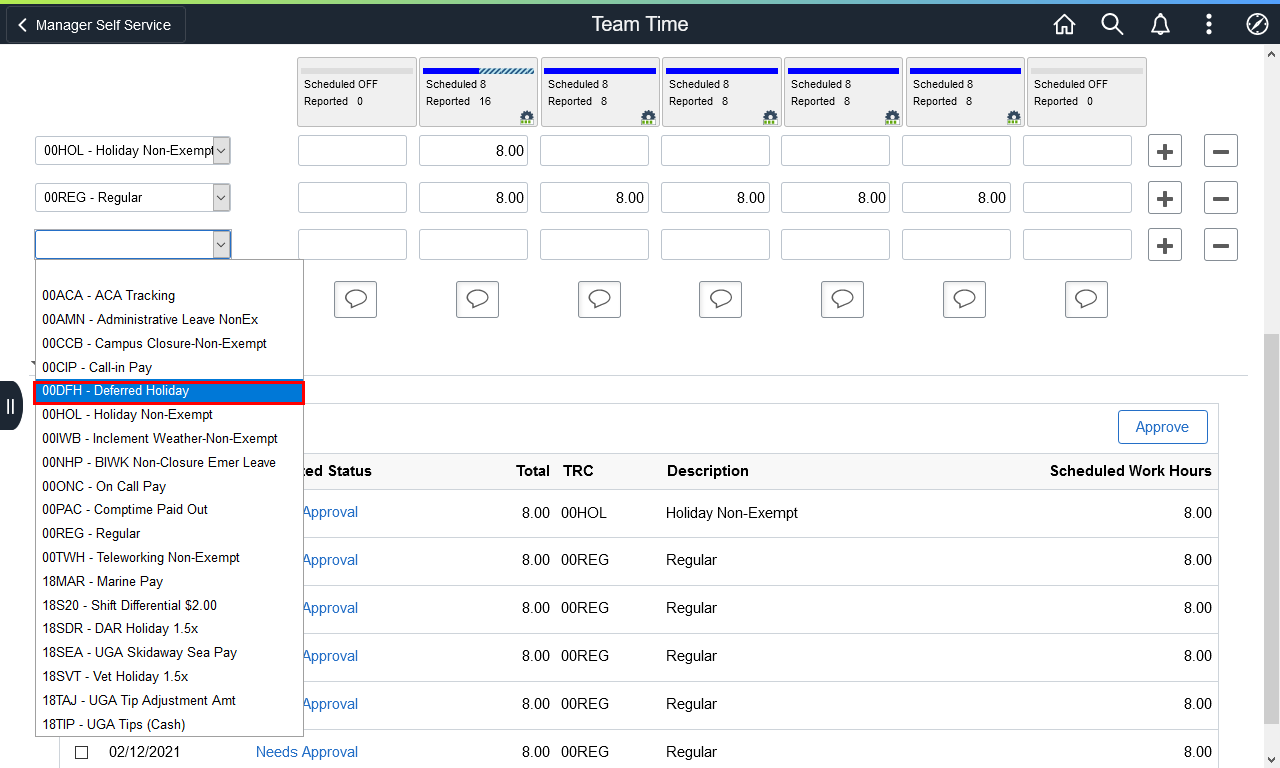
Task: Click the Approve button
Action: (1162, 427)
